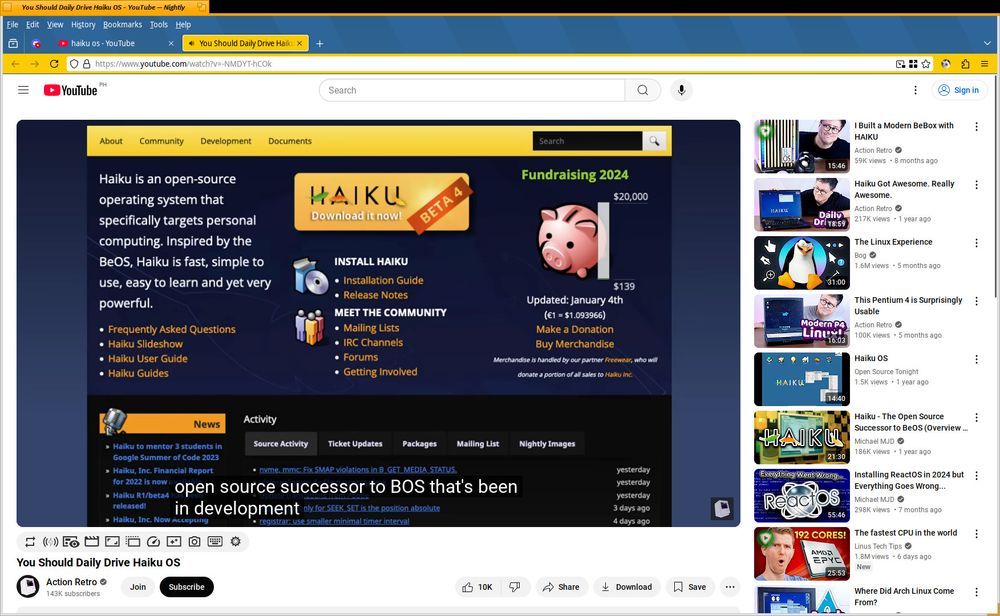Image resolution: width=1000 pixels, height=616 pixels.
Task: Click the Subscribe button
Action: click(187, 587)
